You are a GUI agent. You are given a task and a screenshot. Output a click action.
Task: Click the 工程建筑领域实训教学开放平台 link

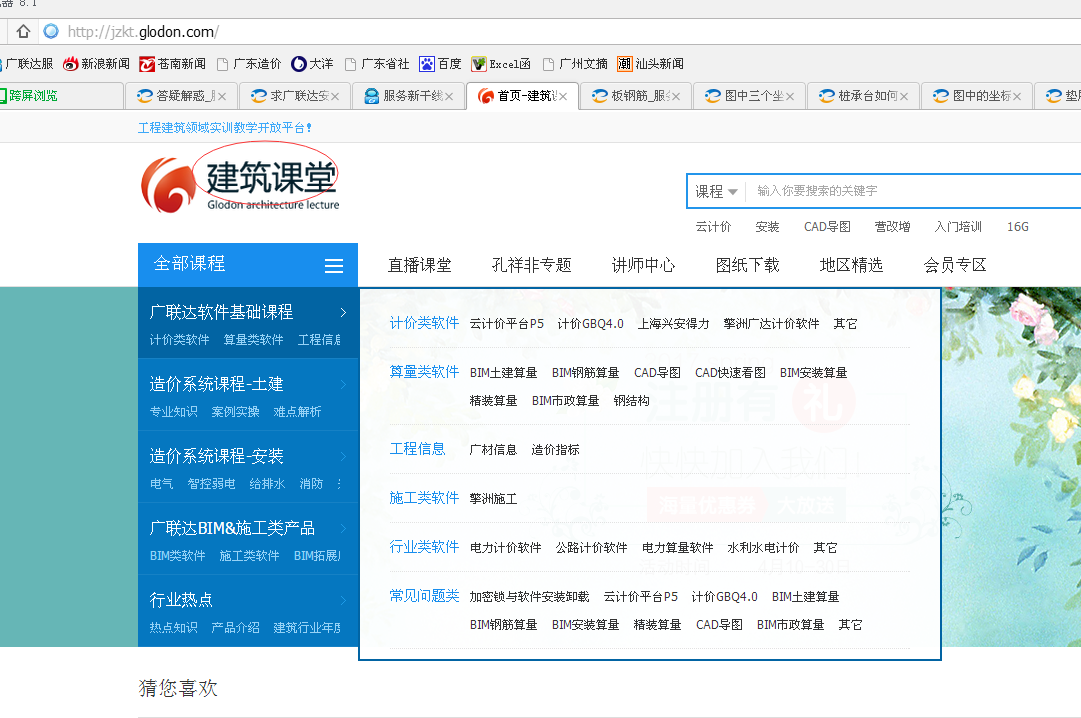225,128
